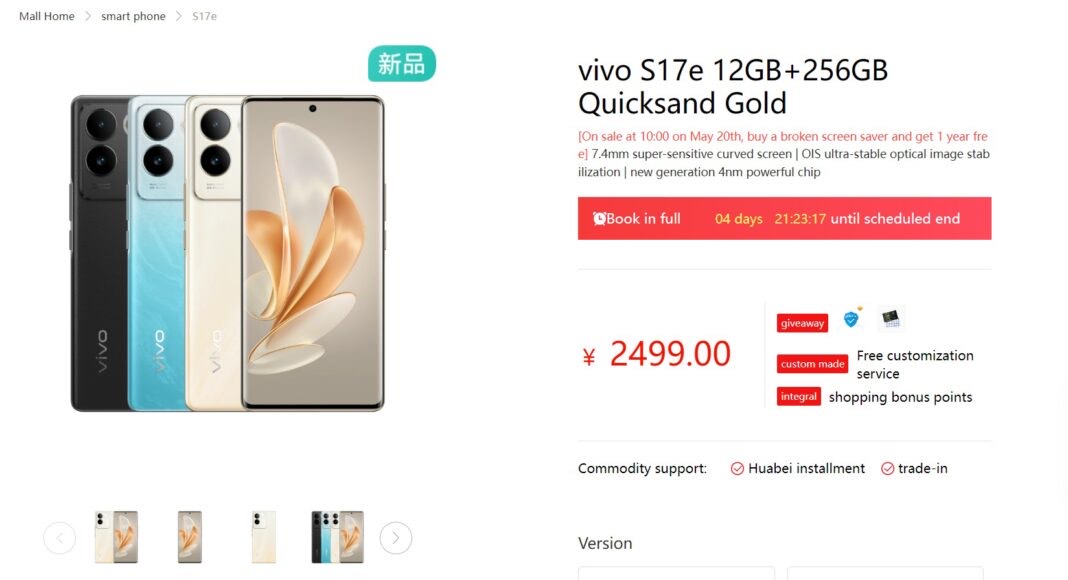This screenshot has height=580, width=1068.
Task: Select the S17e breadcrumb item
Action: (x=204, y=16)
